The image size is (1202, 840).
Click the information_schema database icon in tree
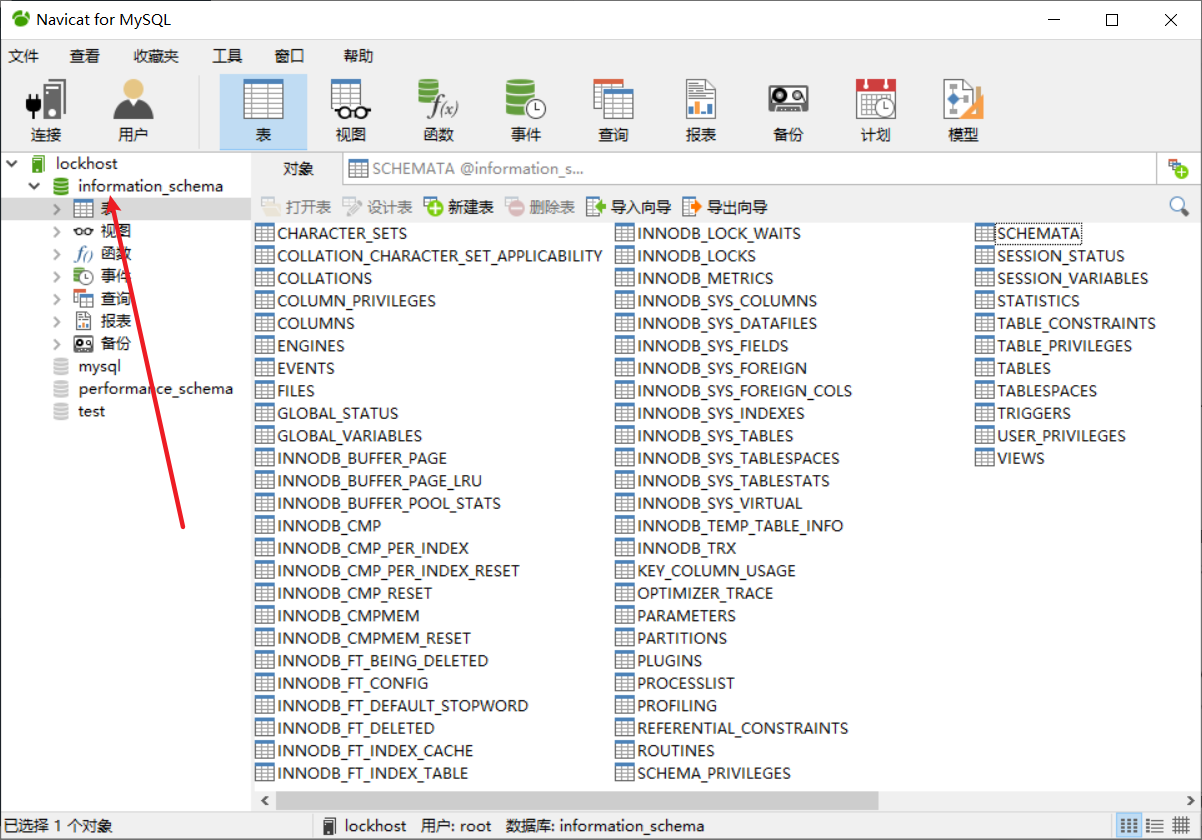[61, 186]
